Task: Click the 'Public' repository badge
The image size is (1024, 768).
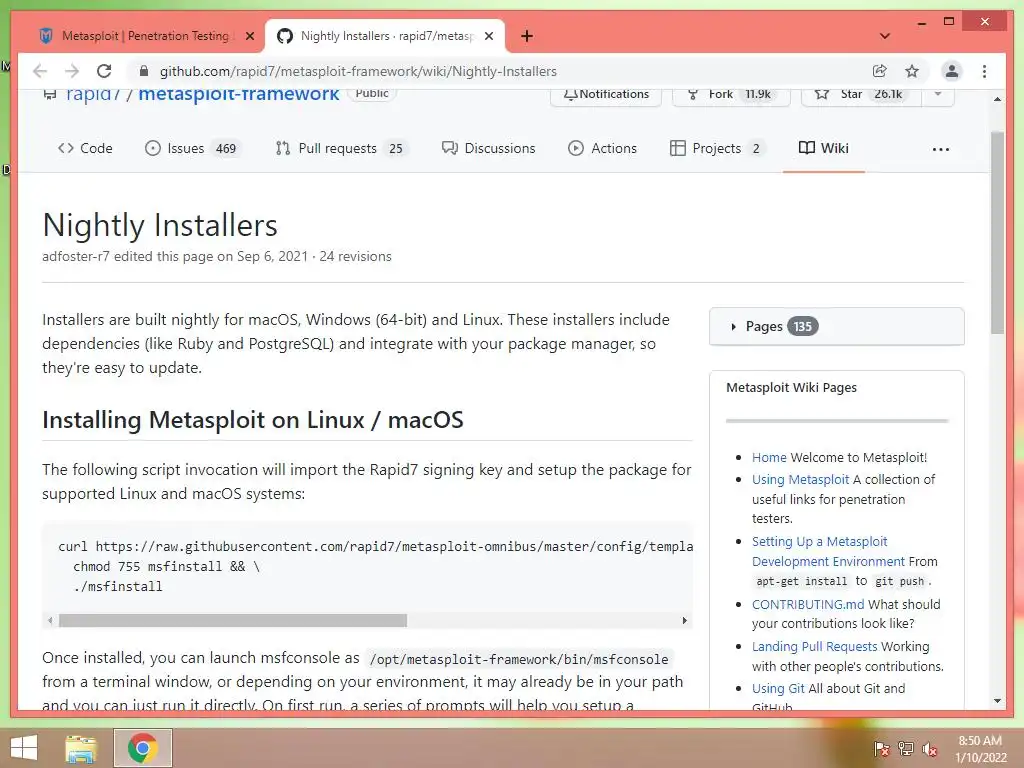Action: point(372,93)
